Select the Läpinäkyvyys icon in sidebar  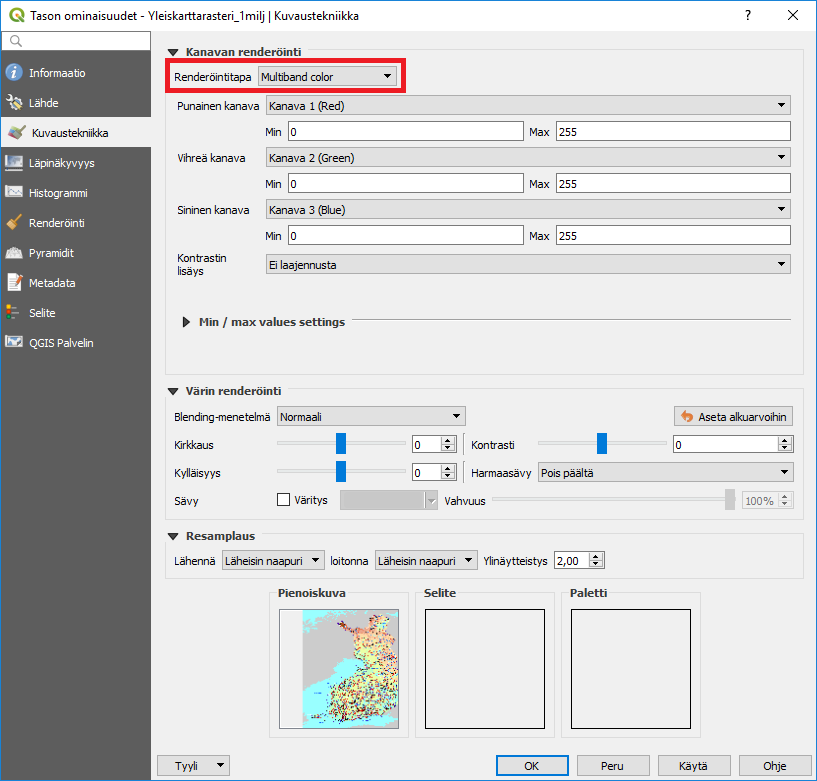(x=14, y=162)
